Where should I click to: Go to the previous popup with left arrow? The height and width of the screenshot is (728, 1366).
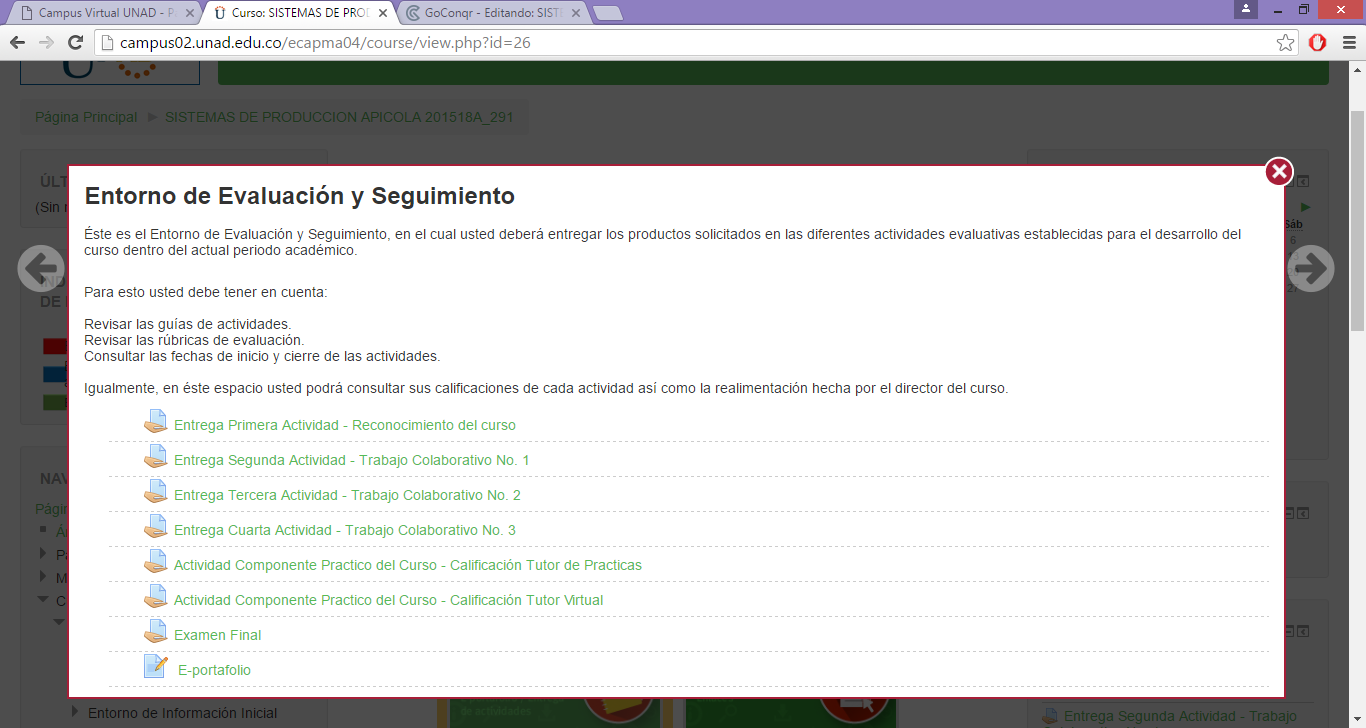pyautogui.click(x=41, y=268)
